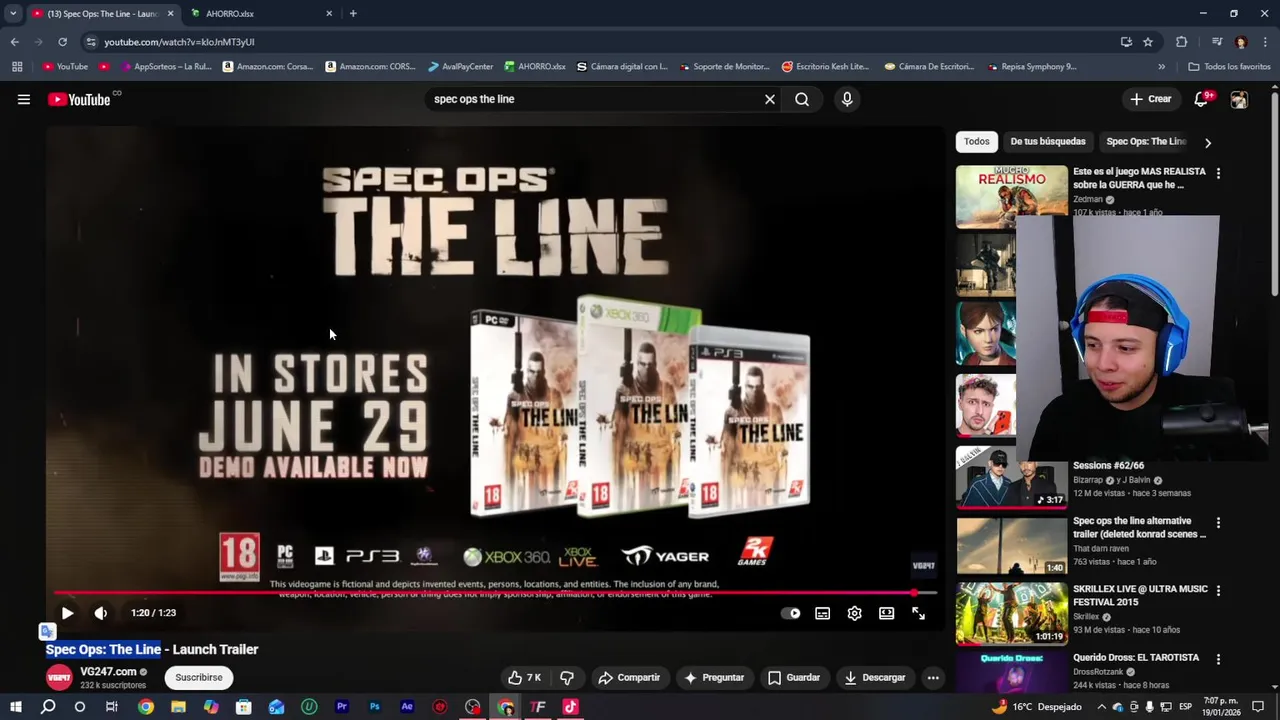Click the Descargar button
The height and width of the screenshot is (720, 1280).
tap(874, 677)
